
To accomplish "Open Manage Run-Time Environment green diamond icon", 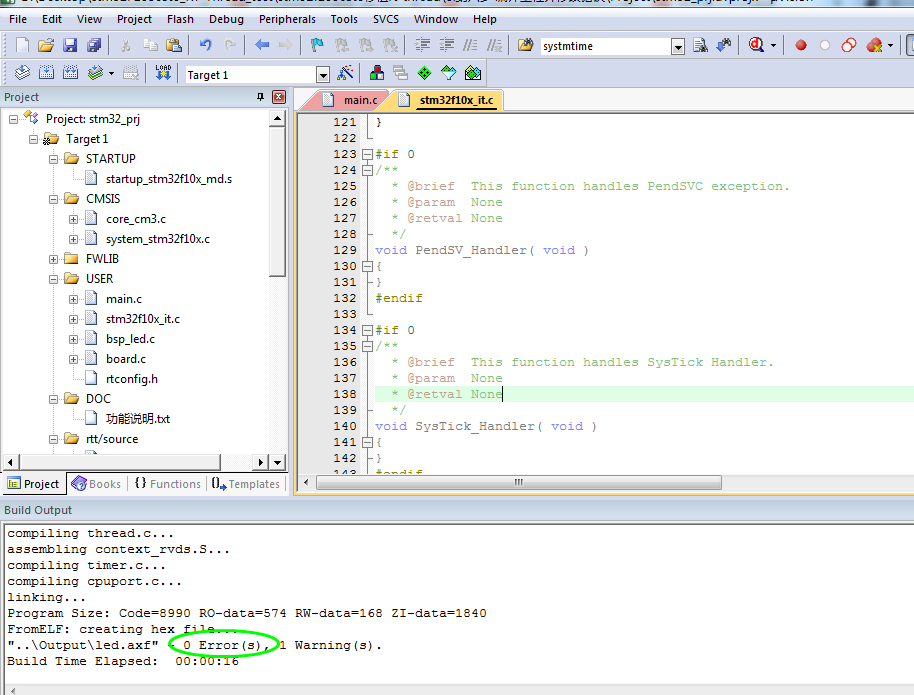I will pos(424,73).
